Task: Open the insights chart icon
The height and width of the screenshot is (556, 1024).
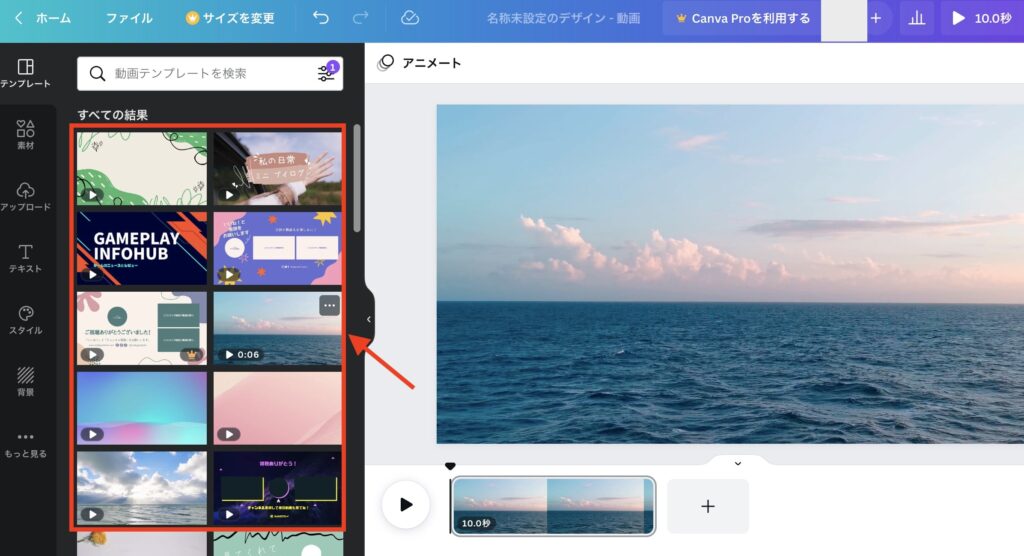Action: [x=917, y=18]
